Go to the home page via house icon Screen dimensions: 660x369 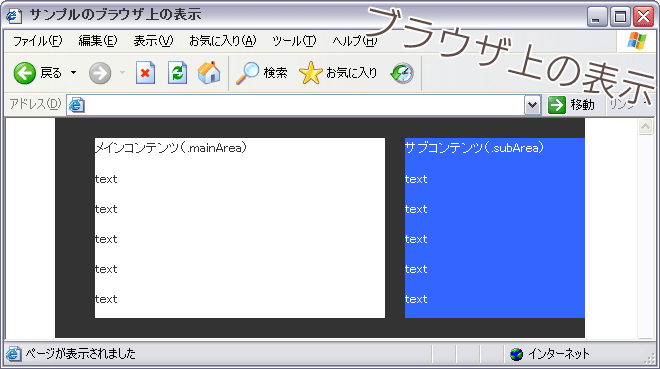tap(209, 73)
